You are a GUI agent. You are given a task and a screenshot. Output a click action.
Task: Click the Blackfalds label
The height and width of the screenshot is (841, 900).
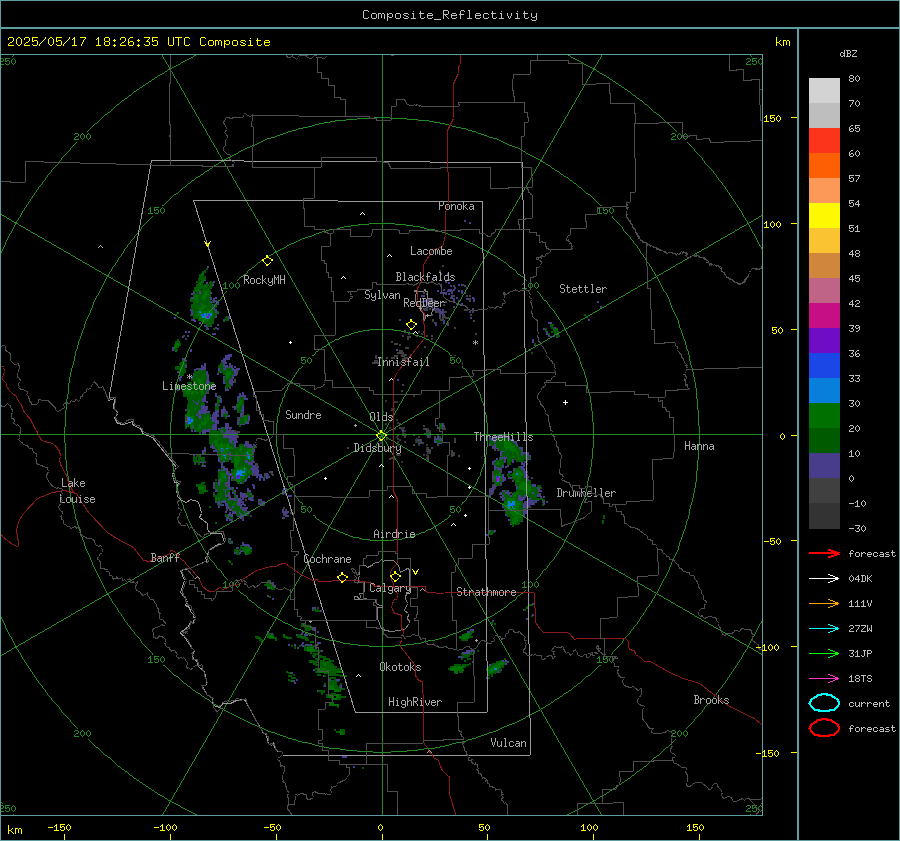425,277
